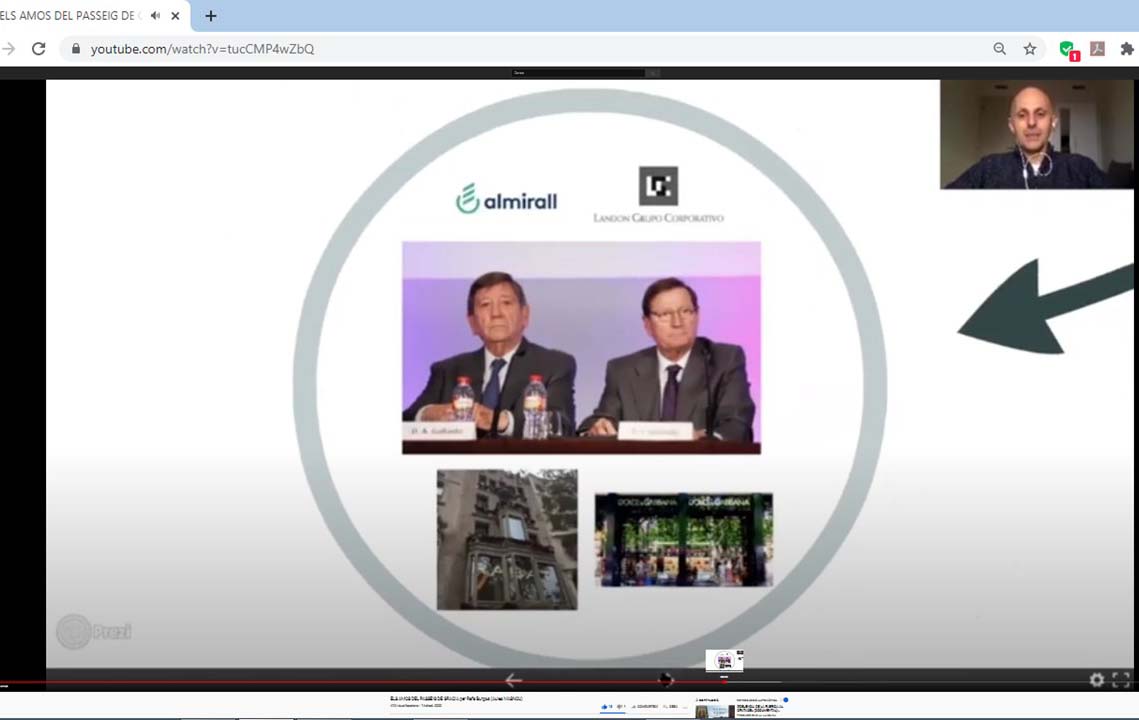
Task: Click the suggested video thumbnail below
Action: click(714, 710)
